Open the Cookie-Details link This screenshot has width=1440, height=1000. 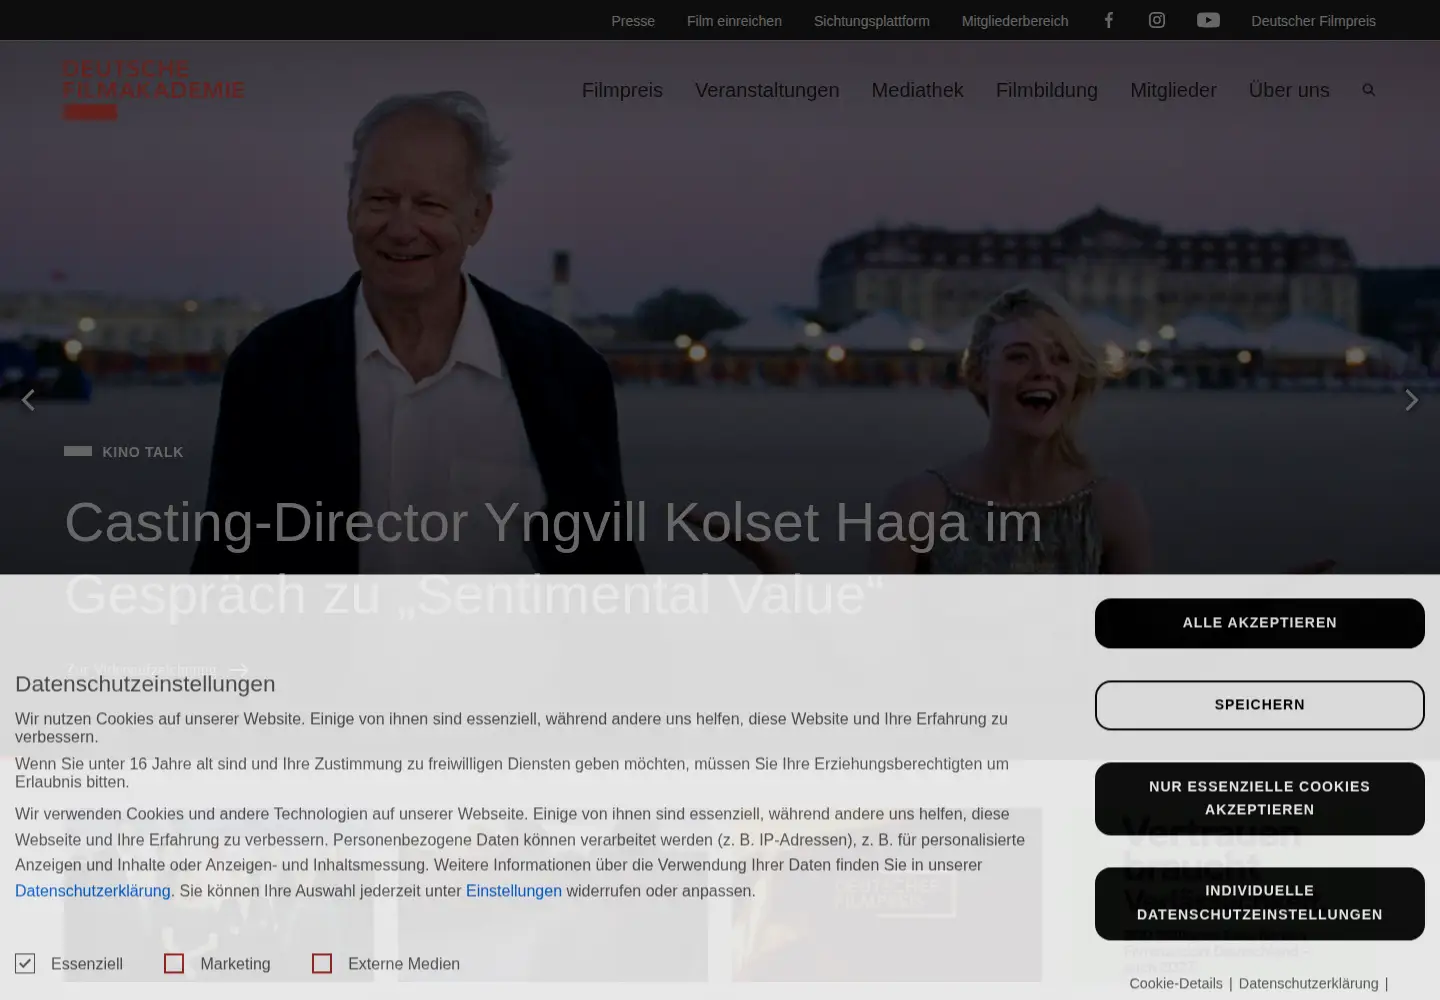[x=1176, y=984]
